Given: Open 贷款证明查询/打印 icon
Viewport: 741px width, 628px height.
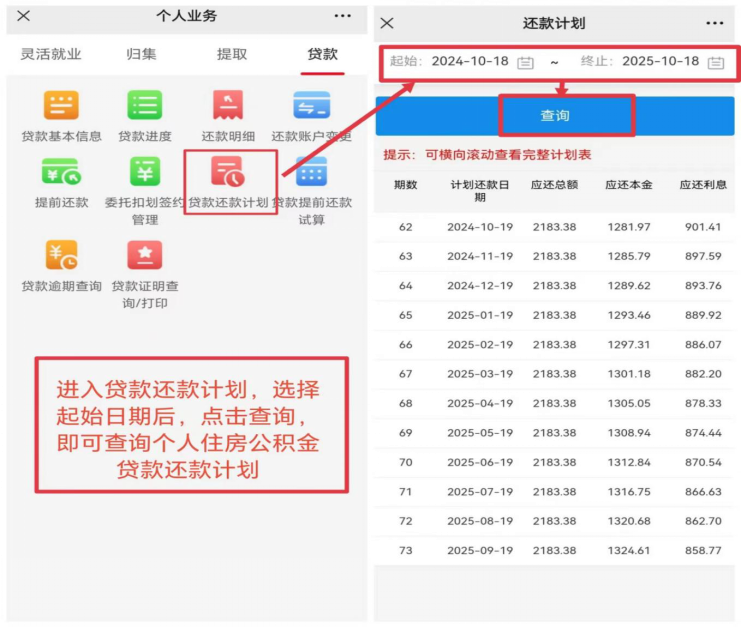Looking at the screenshot, I should pos(145,256).
